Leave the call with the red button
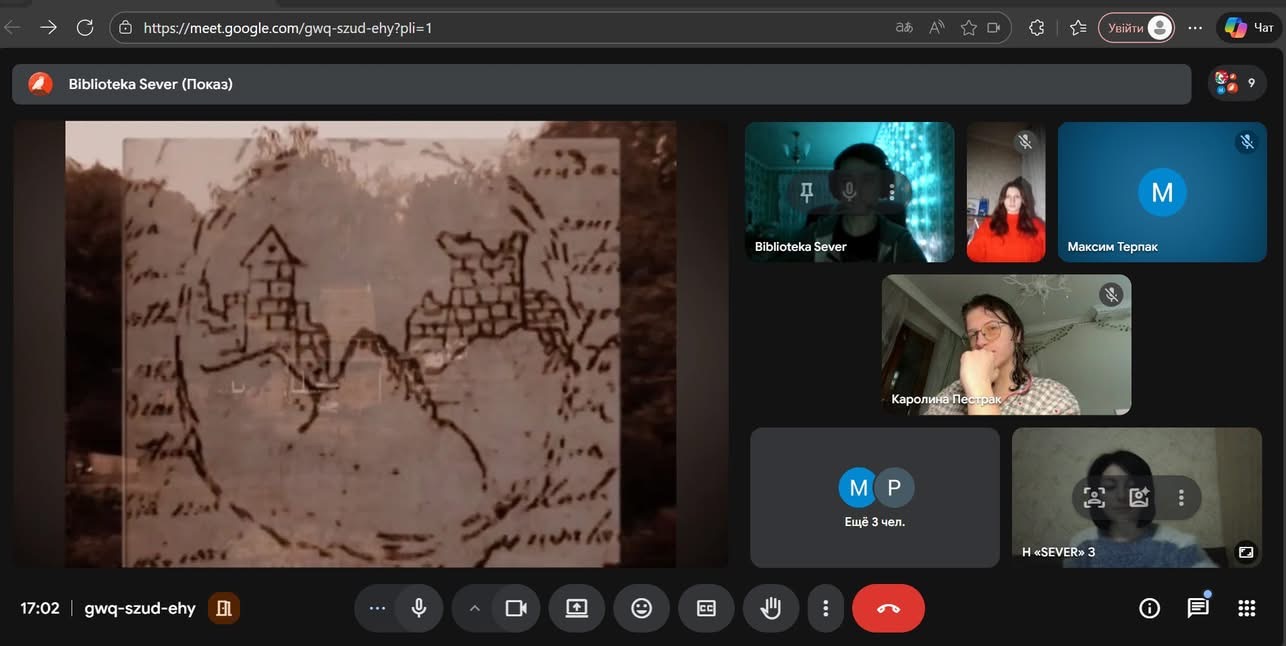 point(888,608)
